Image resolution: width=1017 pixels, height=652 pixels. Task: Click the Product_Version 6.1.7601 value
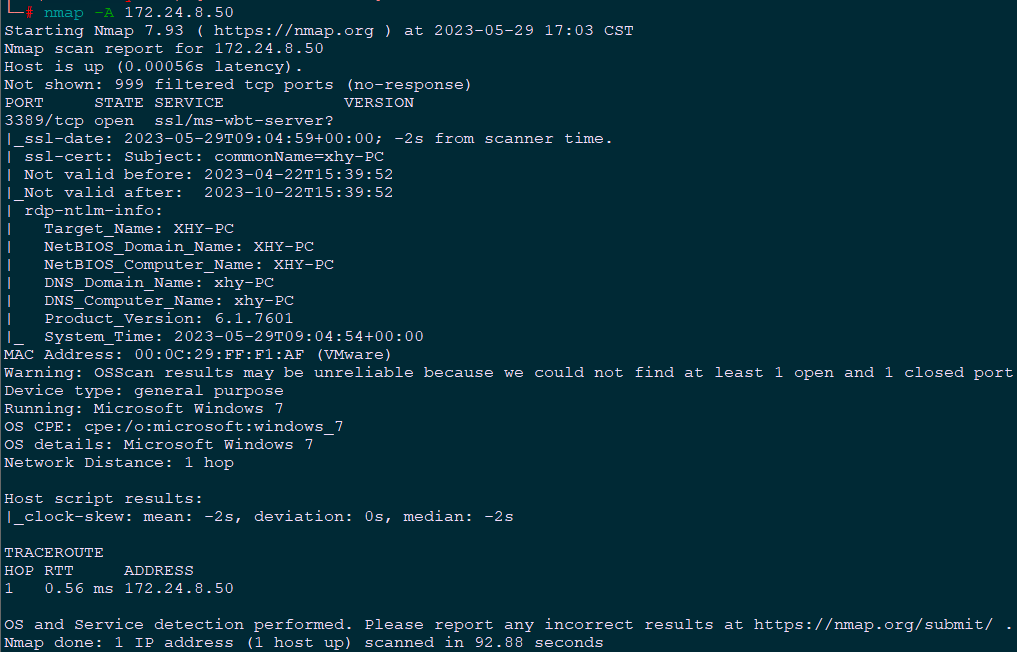(253, 318)
